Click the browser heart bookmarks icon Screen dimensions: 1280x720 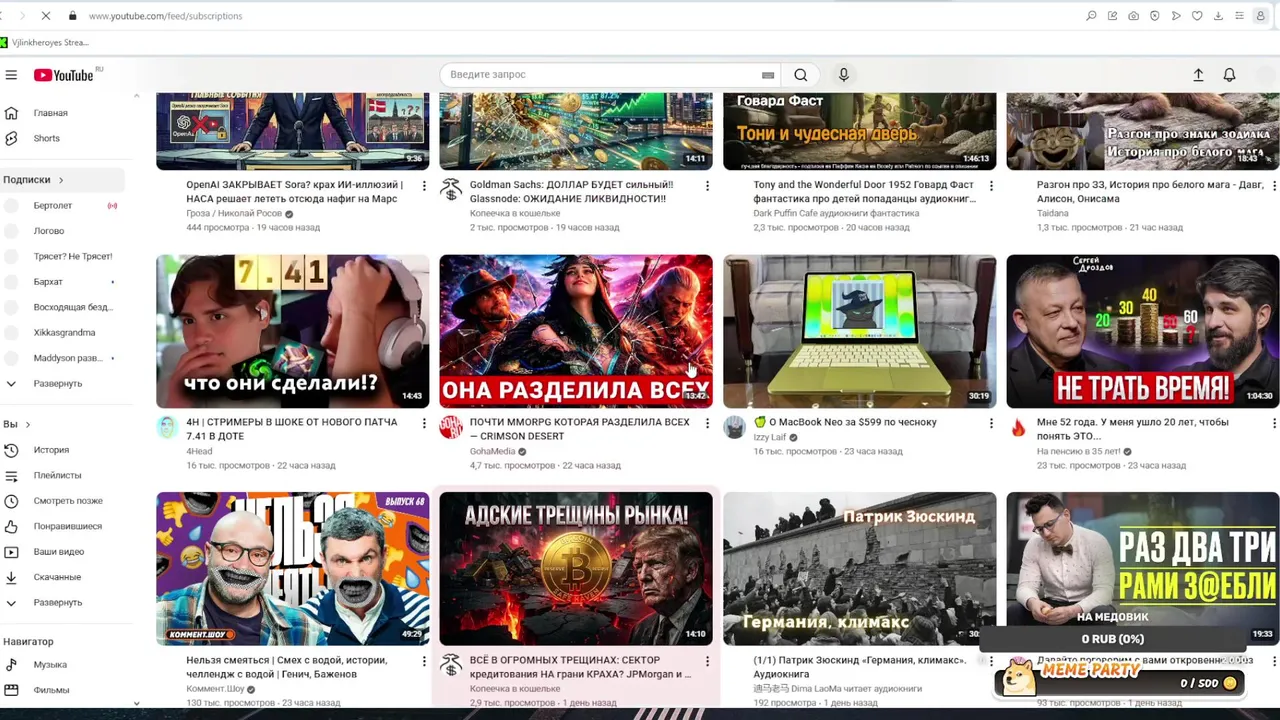point(1197,16)
